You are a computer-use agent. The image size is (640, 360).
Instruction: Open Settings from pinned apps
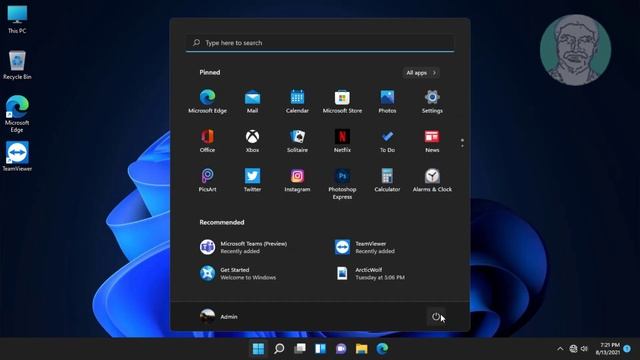coord(432,101)
